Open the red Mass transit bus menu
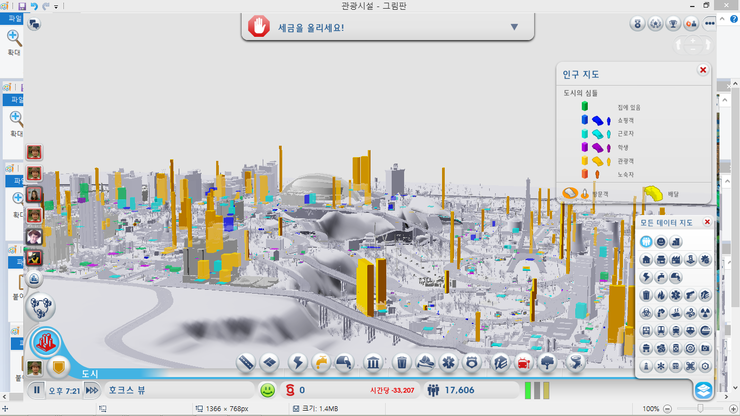Image resolution: width=740 pixels, height=416 pixels. (524, 363)
